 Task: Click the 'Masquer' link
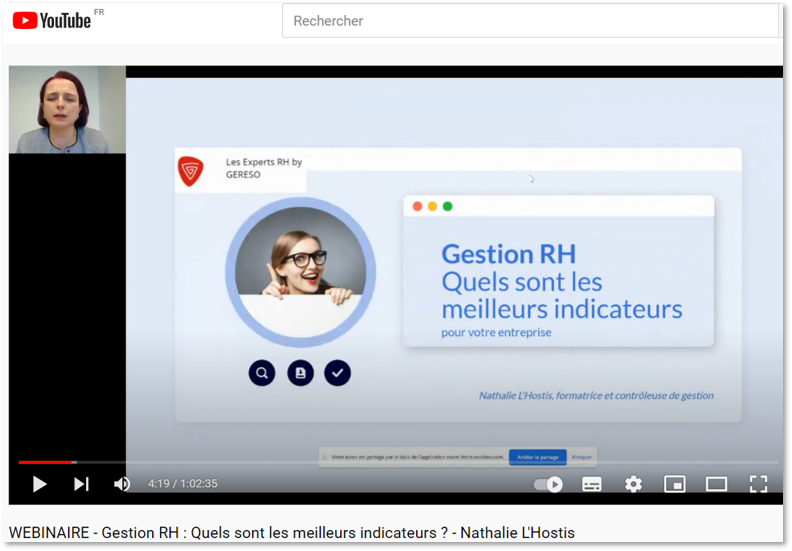(x=581, y=457)
